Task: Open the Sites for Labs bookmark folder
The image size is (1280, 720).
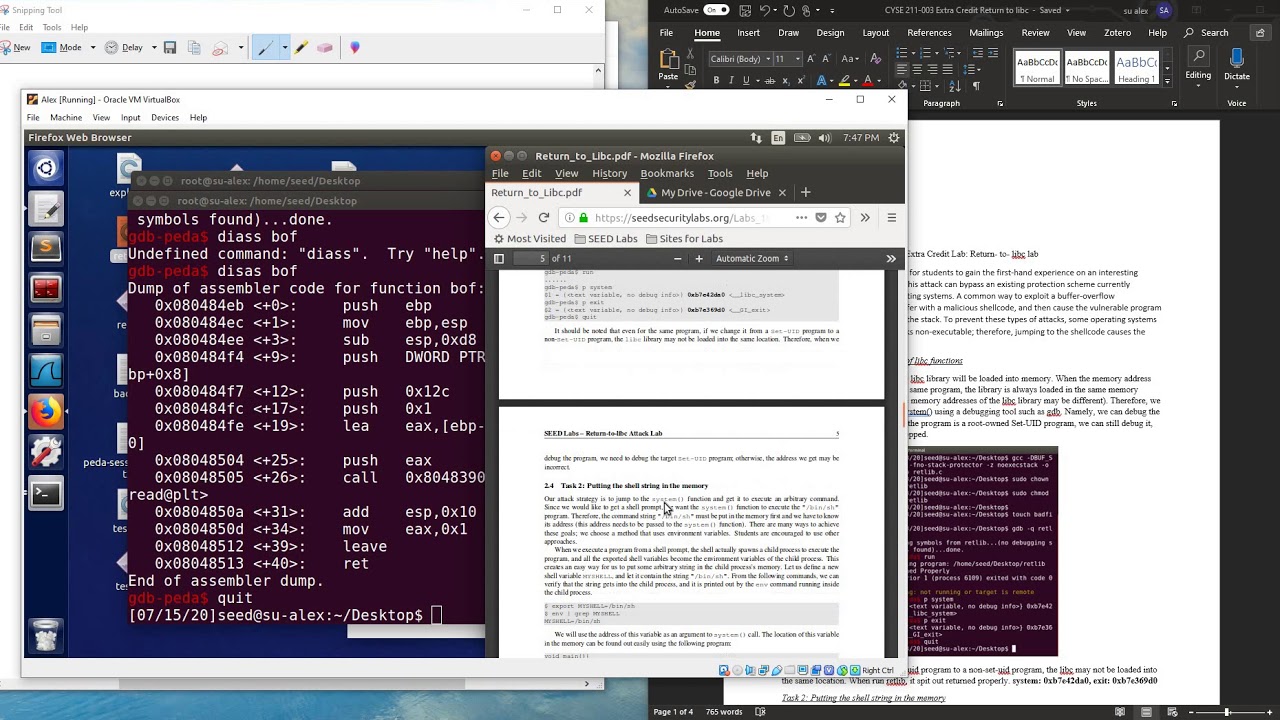Action: pyautogui.click(x=684, y=239)
